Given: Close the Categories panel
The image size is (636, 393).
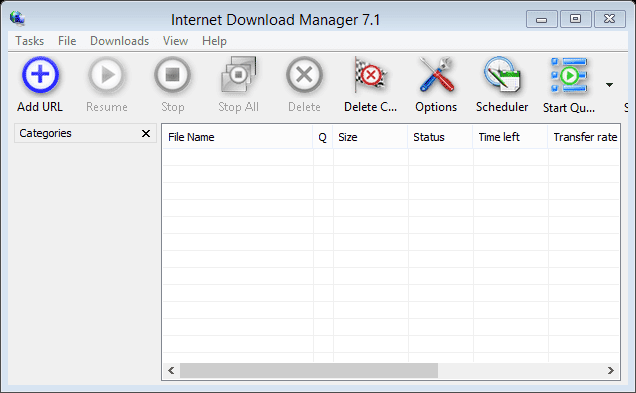Looking at the screenshot, I should [146, 133].
